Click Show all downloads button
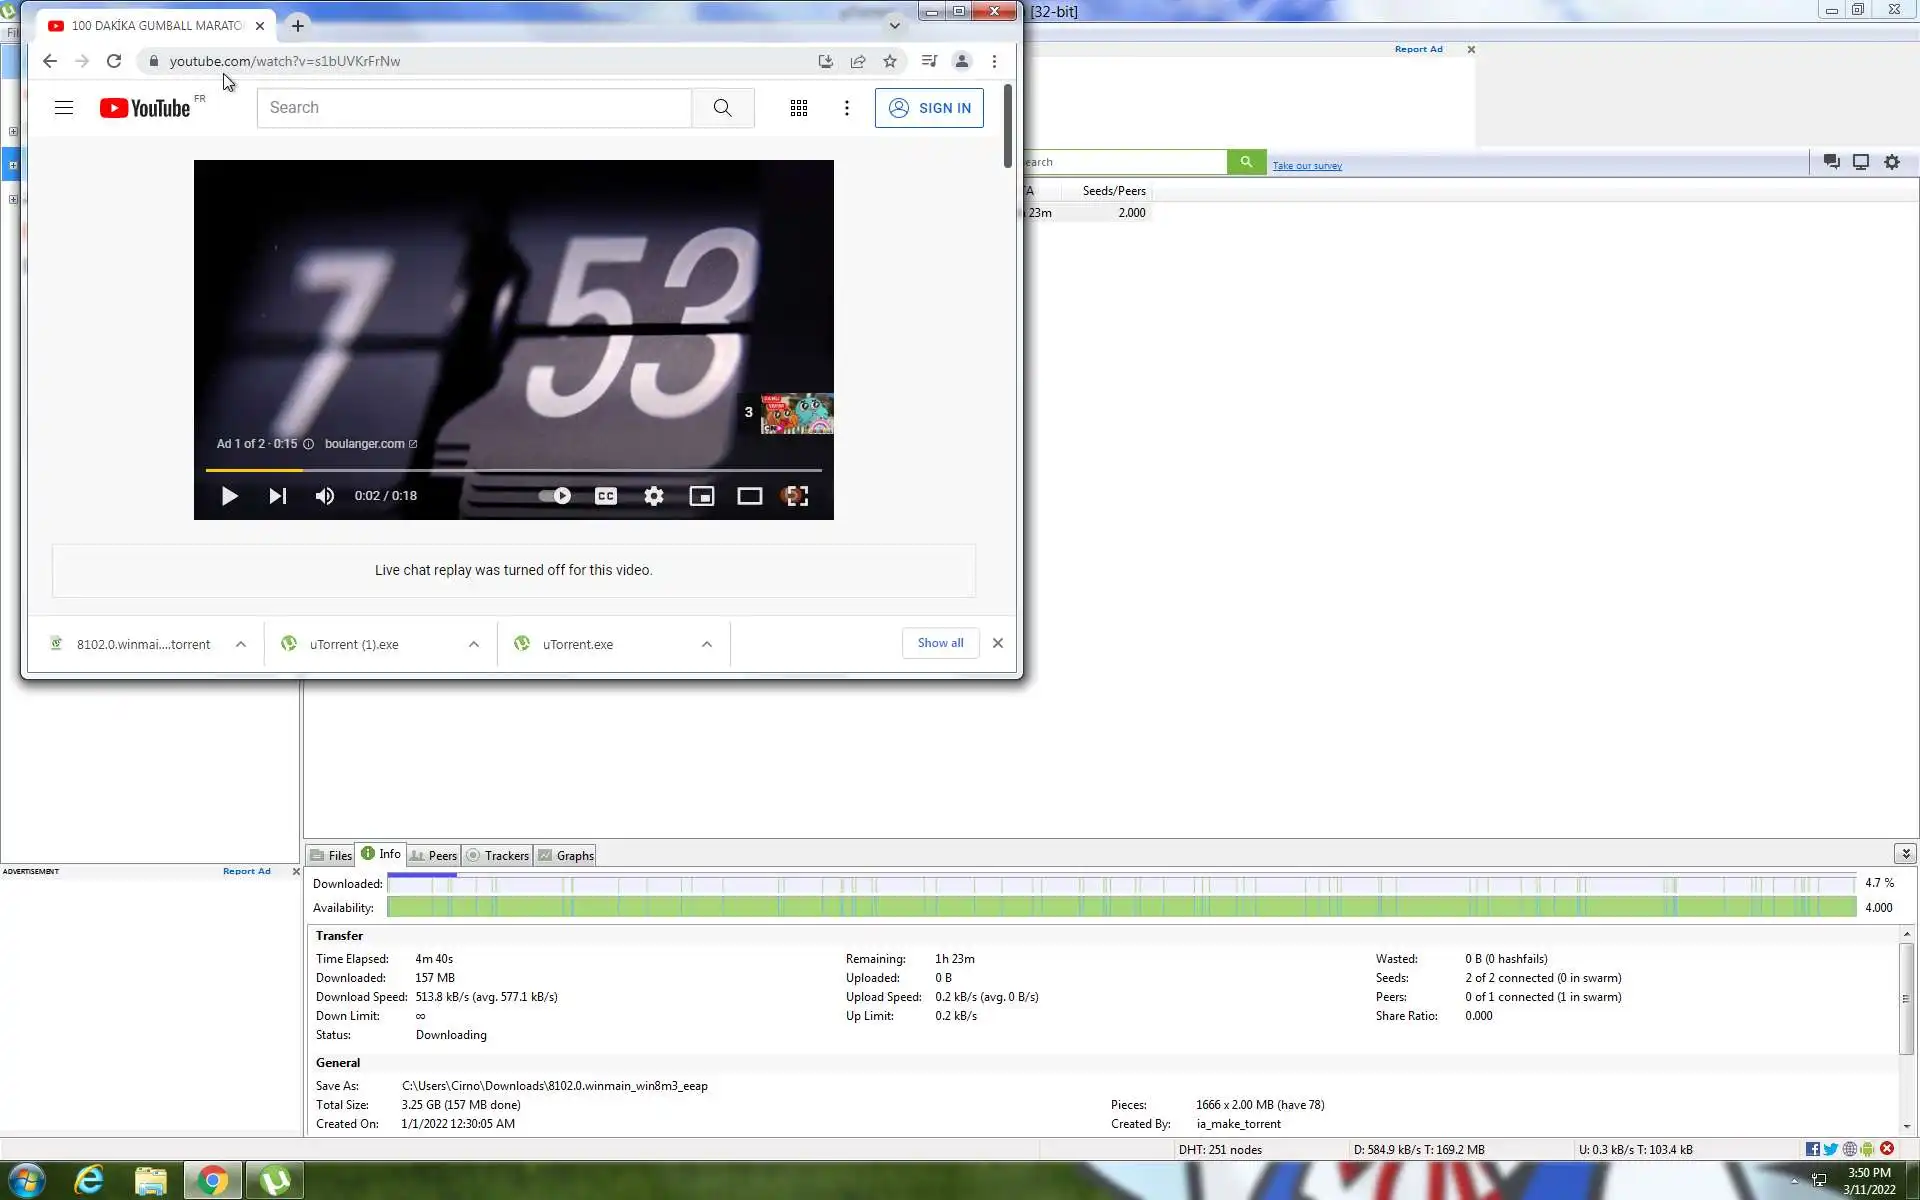Viewport: 1920px width, 1200px height. tap(940, 643)
